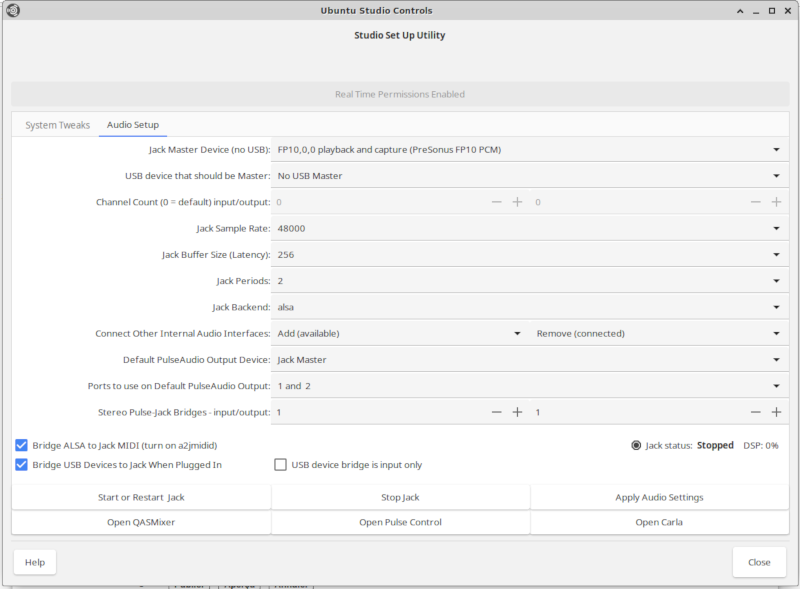The width and height of the screenshot is (800, 589).
Task: Uncheck Bridge USB Devices to Jack
Action: point(22,464)
